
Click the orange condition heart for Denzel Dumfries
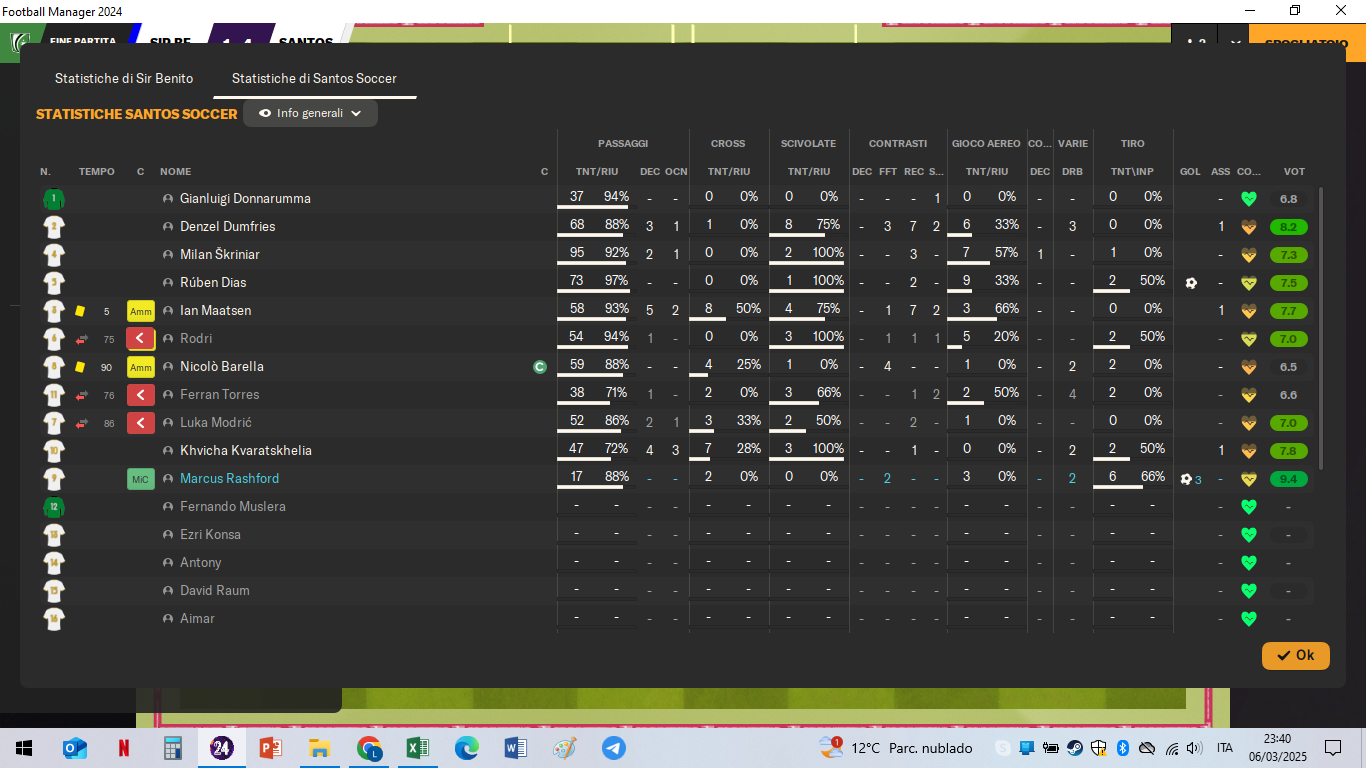[1248, 227]
